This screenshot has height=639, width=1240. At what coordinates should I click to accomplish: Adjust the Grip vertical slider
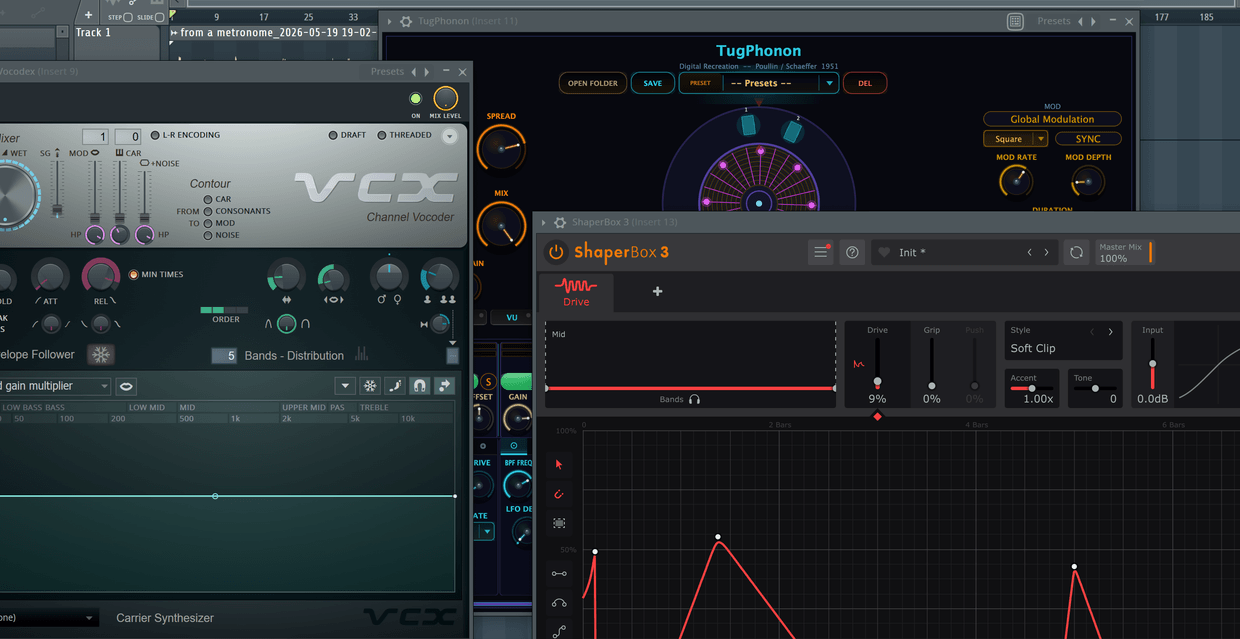tap(931, 363)
